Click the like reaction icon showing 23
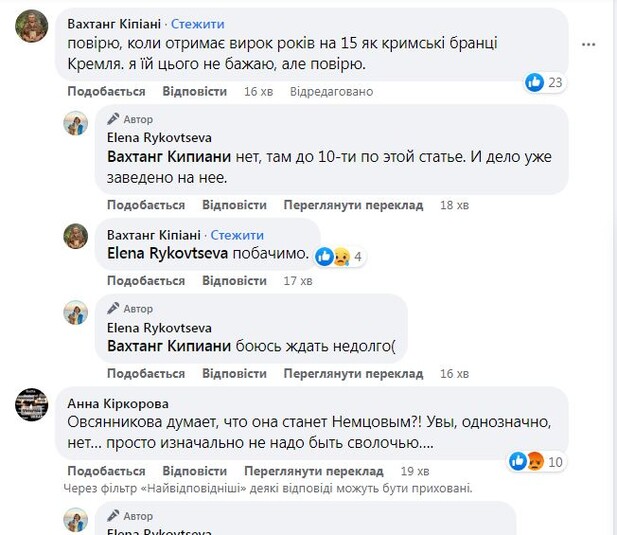This screenshot has width=617, height=535. point(535,83)
